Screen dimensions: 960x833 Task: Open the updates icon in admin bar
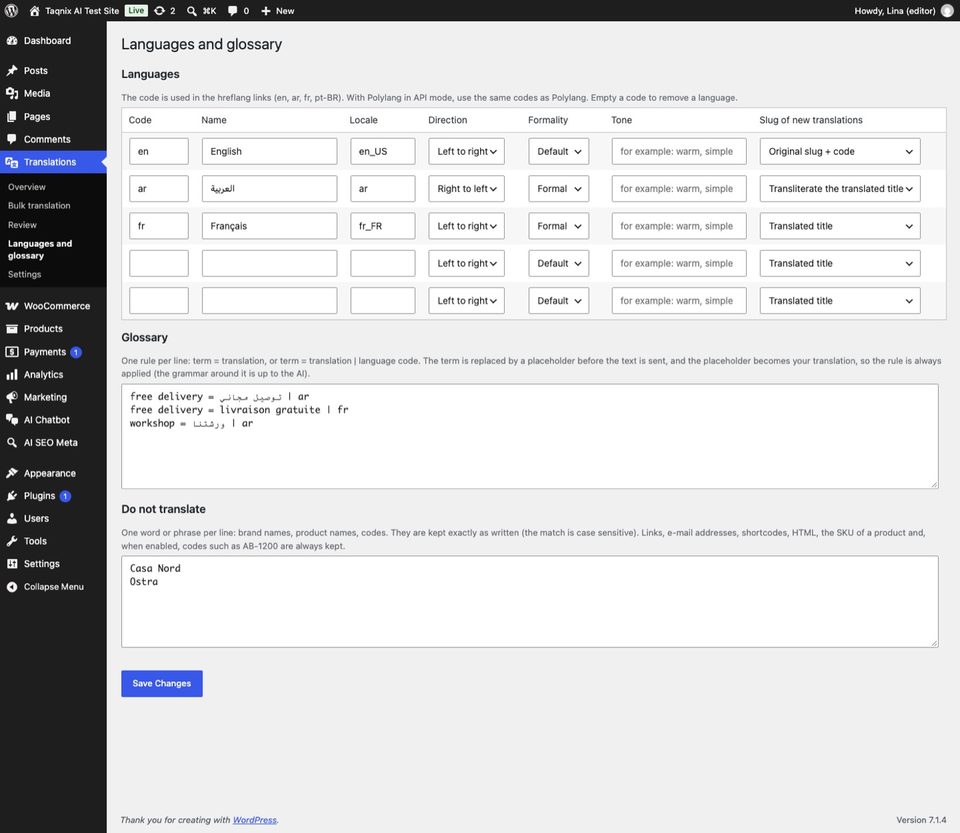pos(159,10)
